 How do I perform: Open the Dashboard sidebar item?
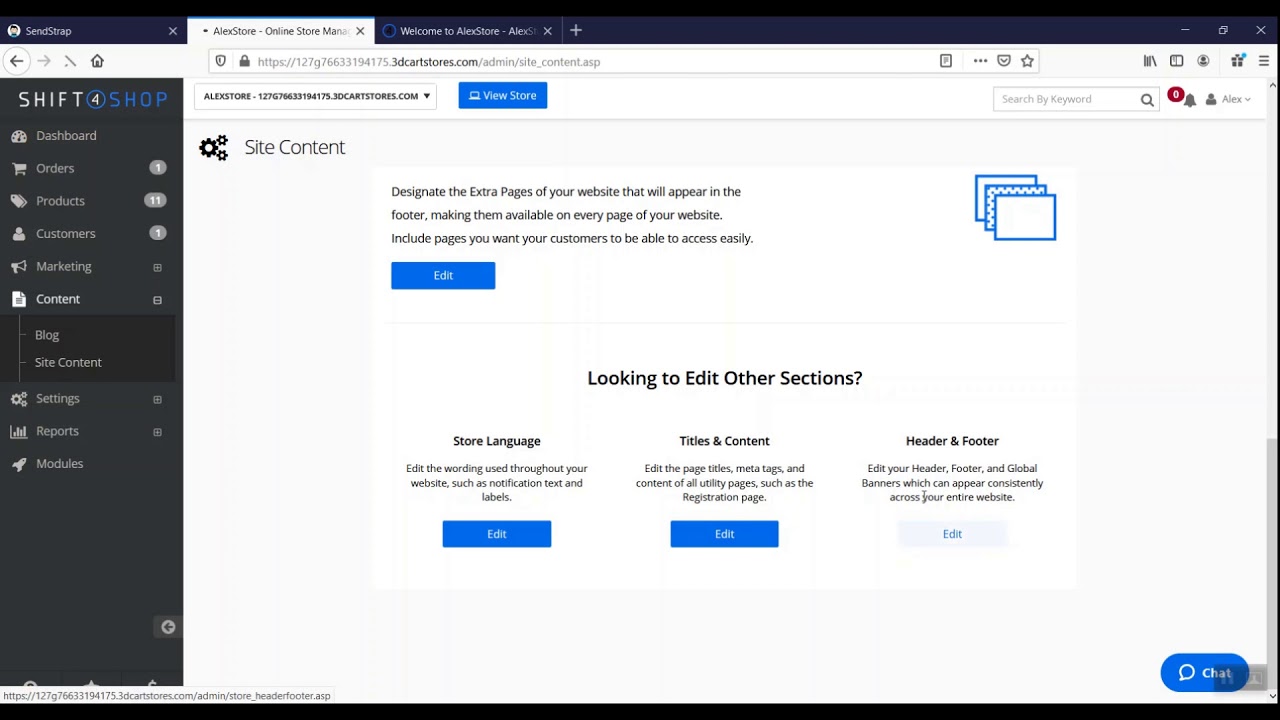click(66, 136)
